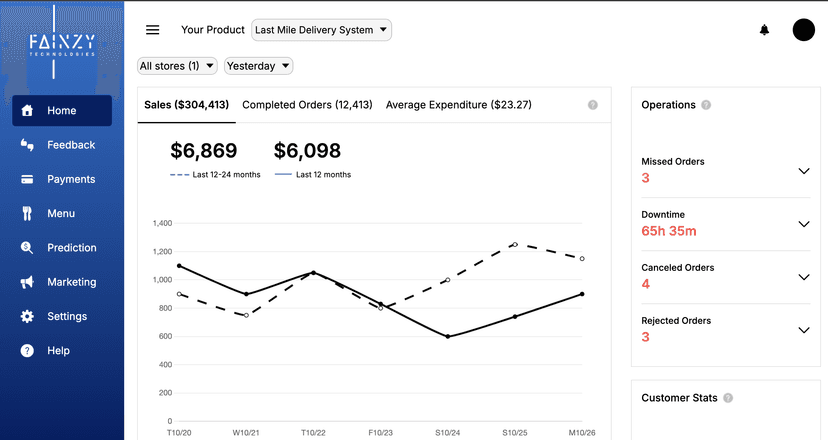
Task: Select the Average Expenditure tab
Action: tap(458, 105)
